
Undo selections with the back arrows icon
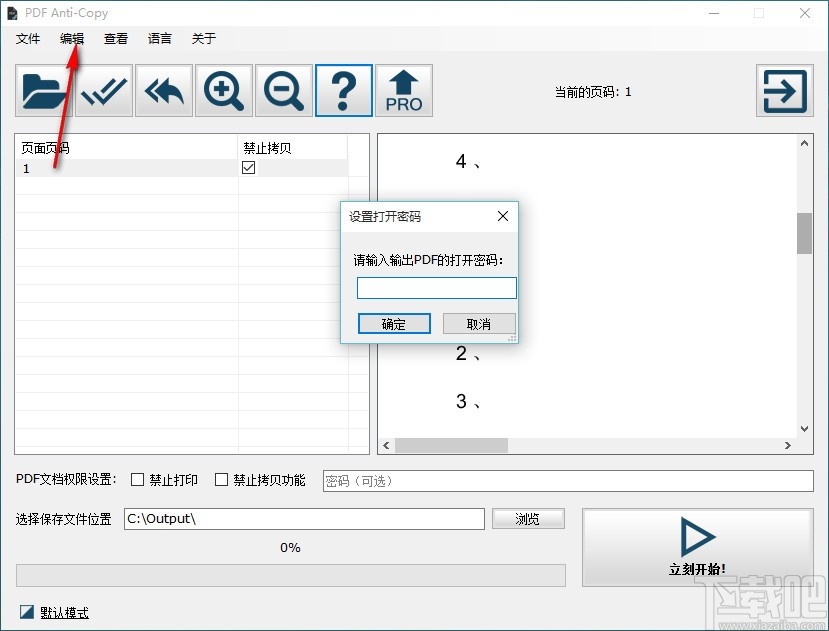pyautogui.click(x=163, y=90)
